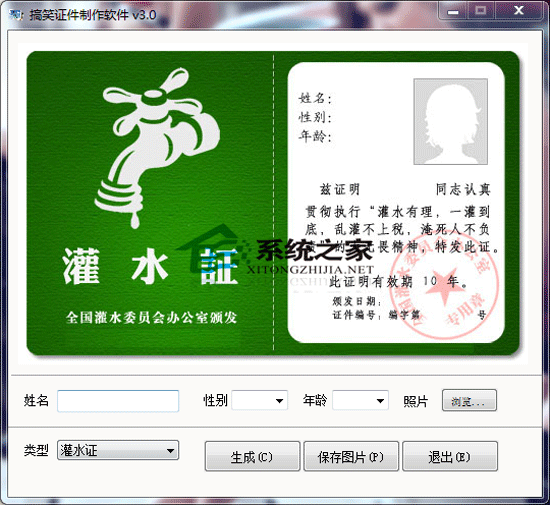
Task: Open the 性别 gender dropdown
Action: tap(260, 400)
